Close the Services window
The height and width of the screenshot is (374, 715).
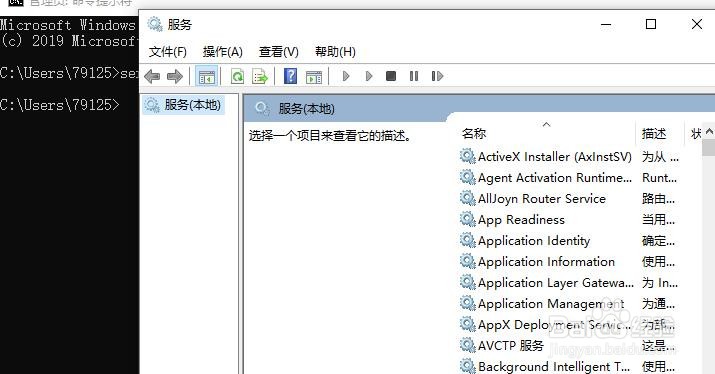[x=696, y=24]
